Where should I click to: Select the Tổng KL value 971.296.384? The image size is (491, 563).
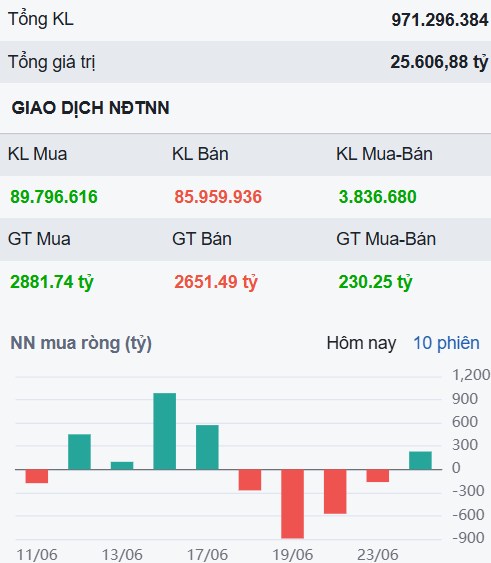coord(440,20)
